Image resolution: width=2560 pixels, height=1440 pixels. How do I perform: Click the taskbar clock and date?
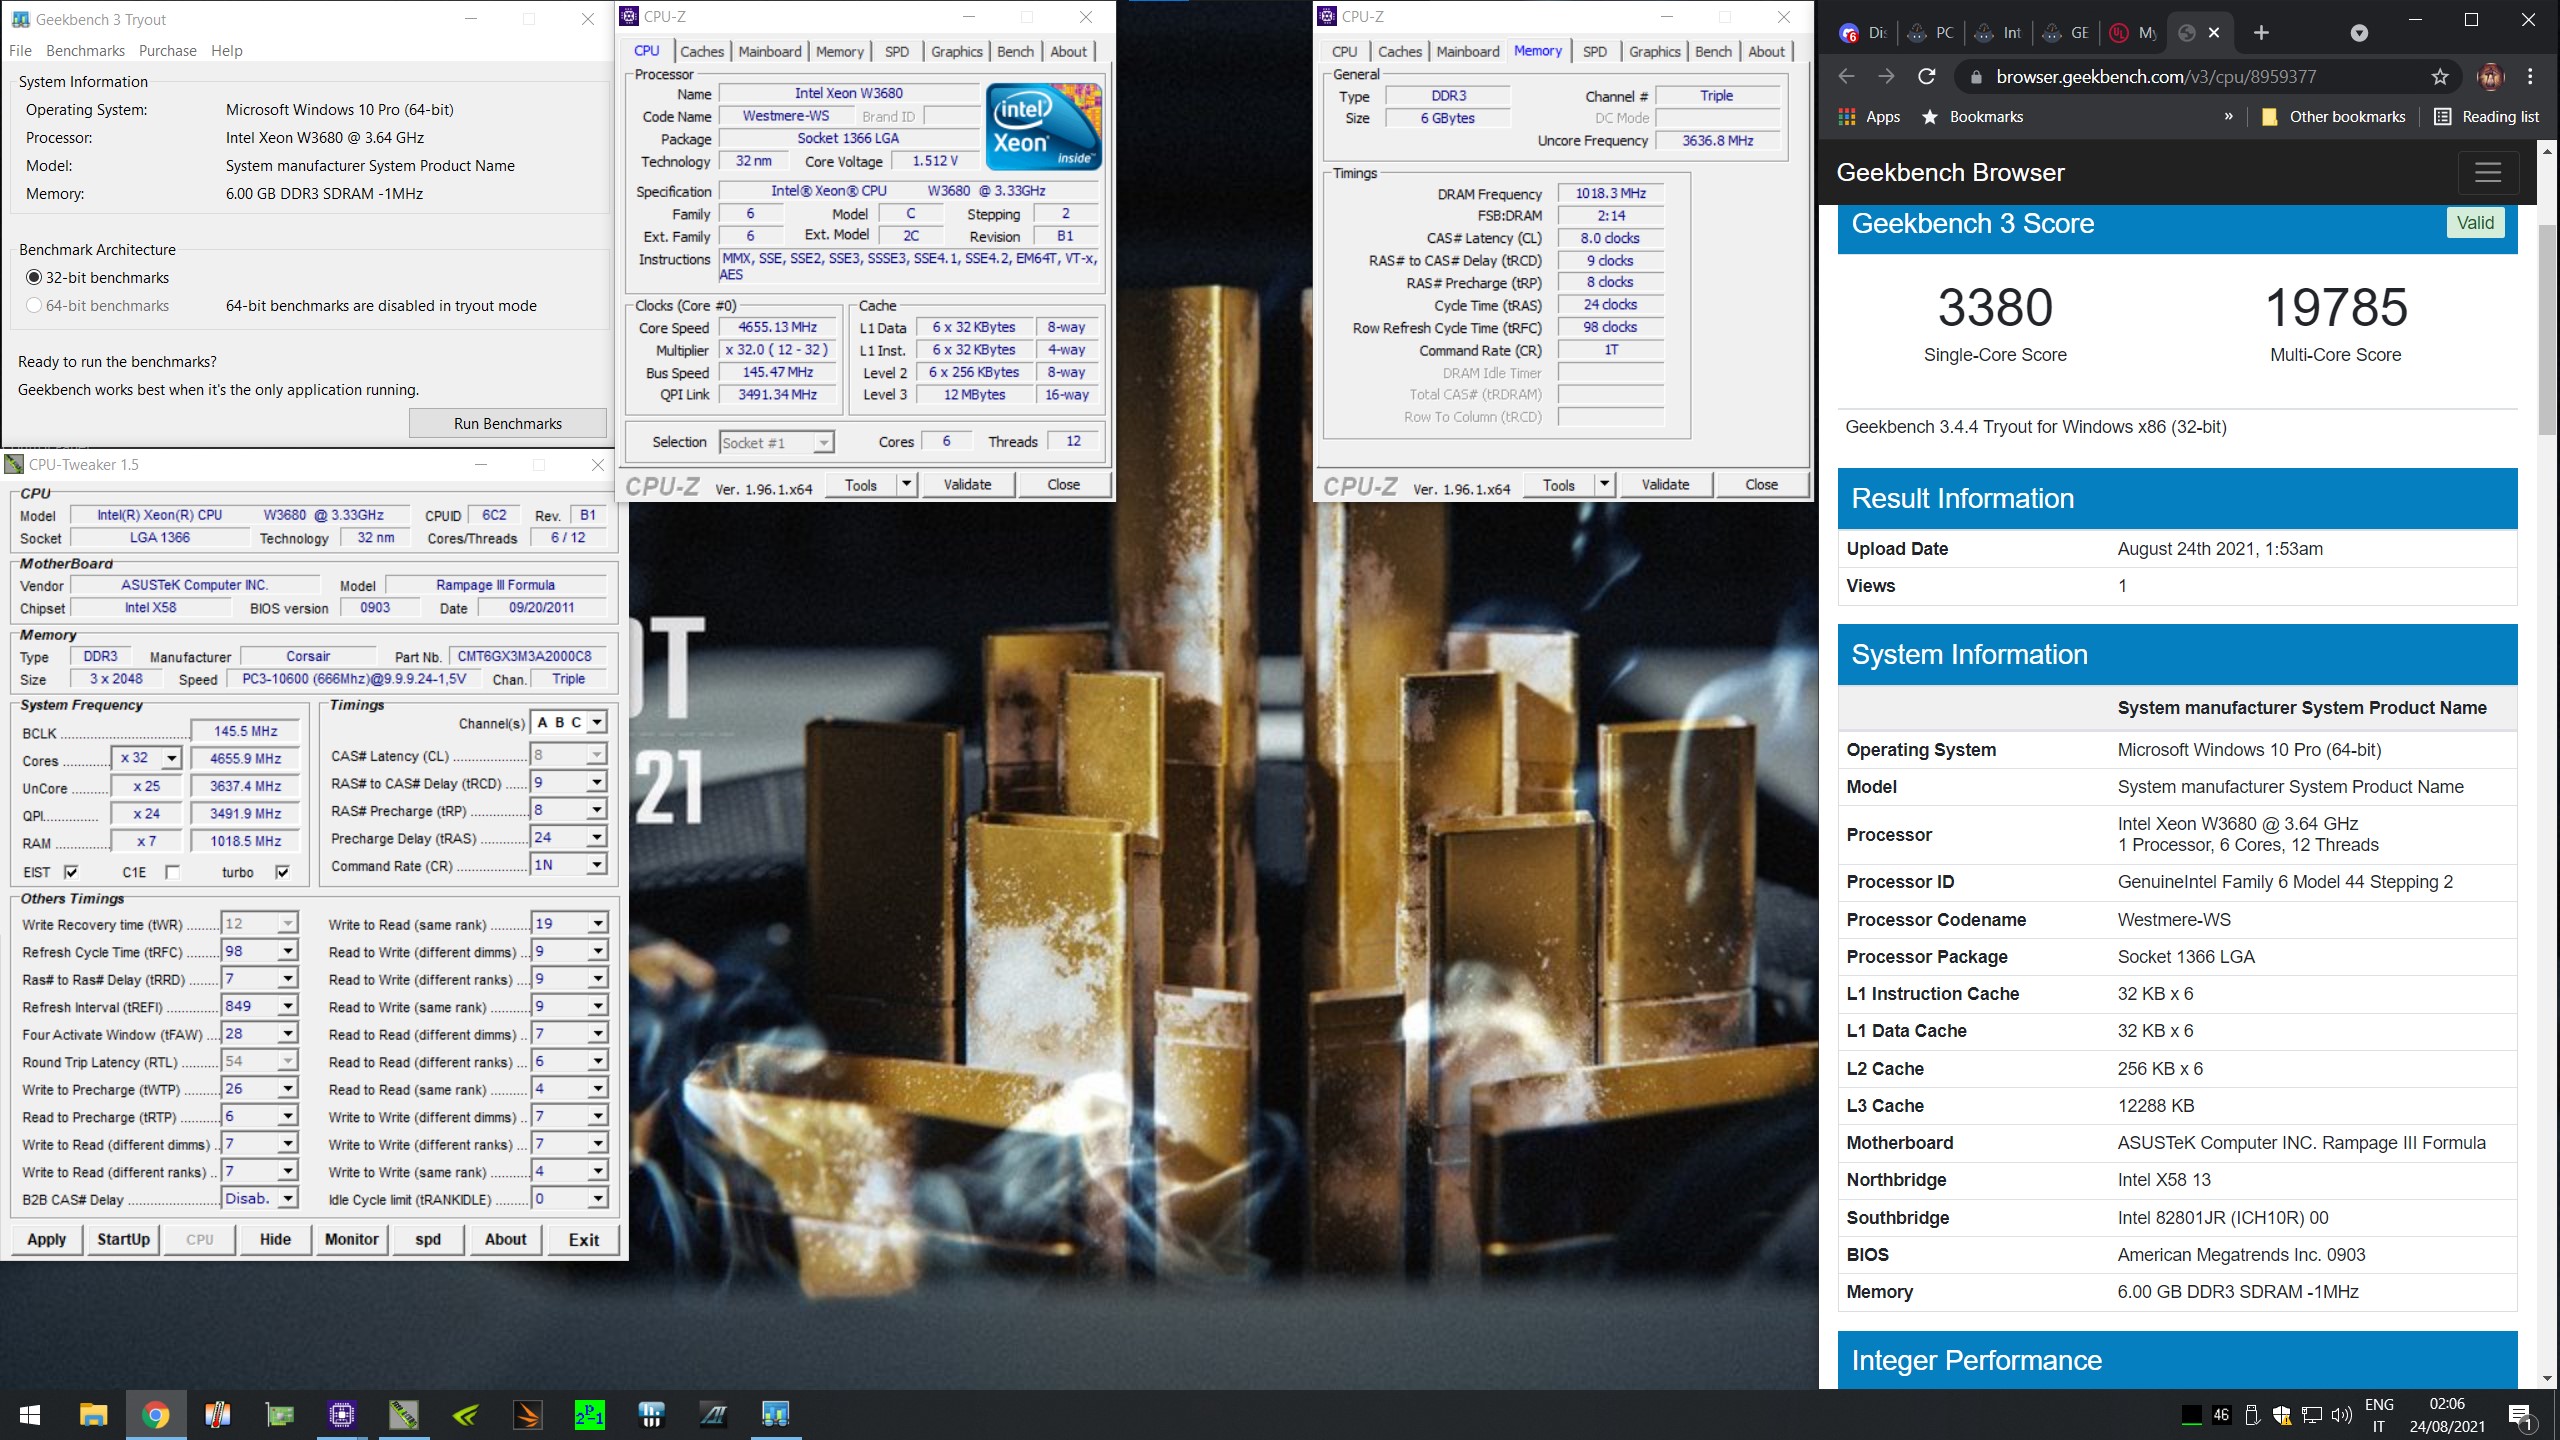(x=2447, y=1415)
